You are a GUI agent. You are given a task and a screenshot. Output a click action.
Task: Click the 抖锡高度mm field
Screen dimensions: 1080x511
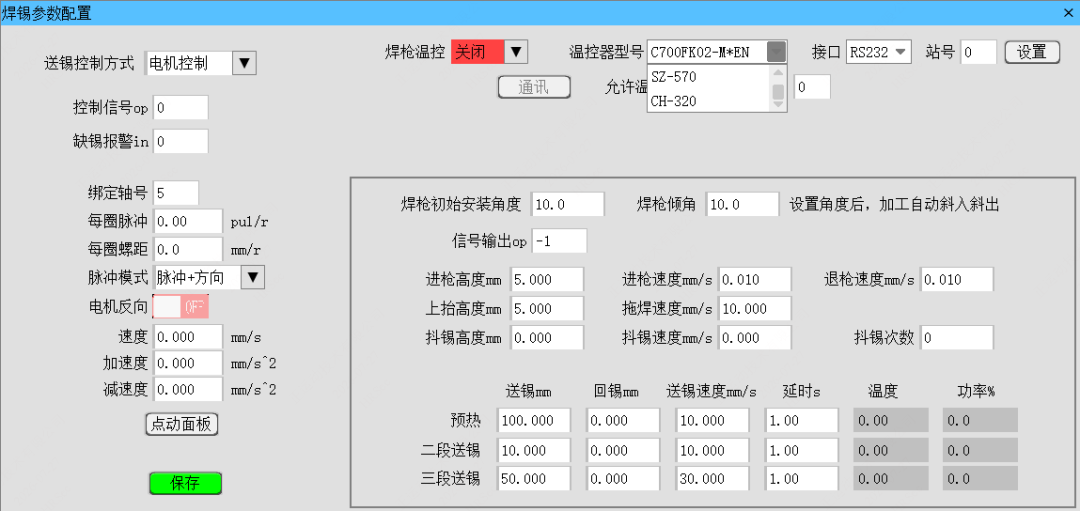[x=547, y=337]
